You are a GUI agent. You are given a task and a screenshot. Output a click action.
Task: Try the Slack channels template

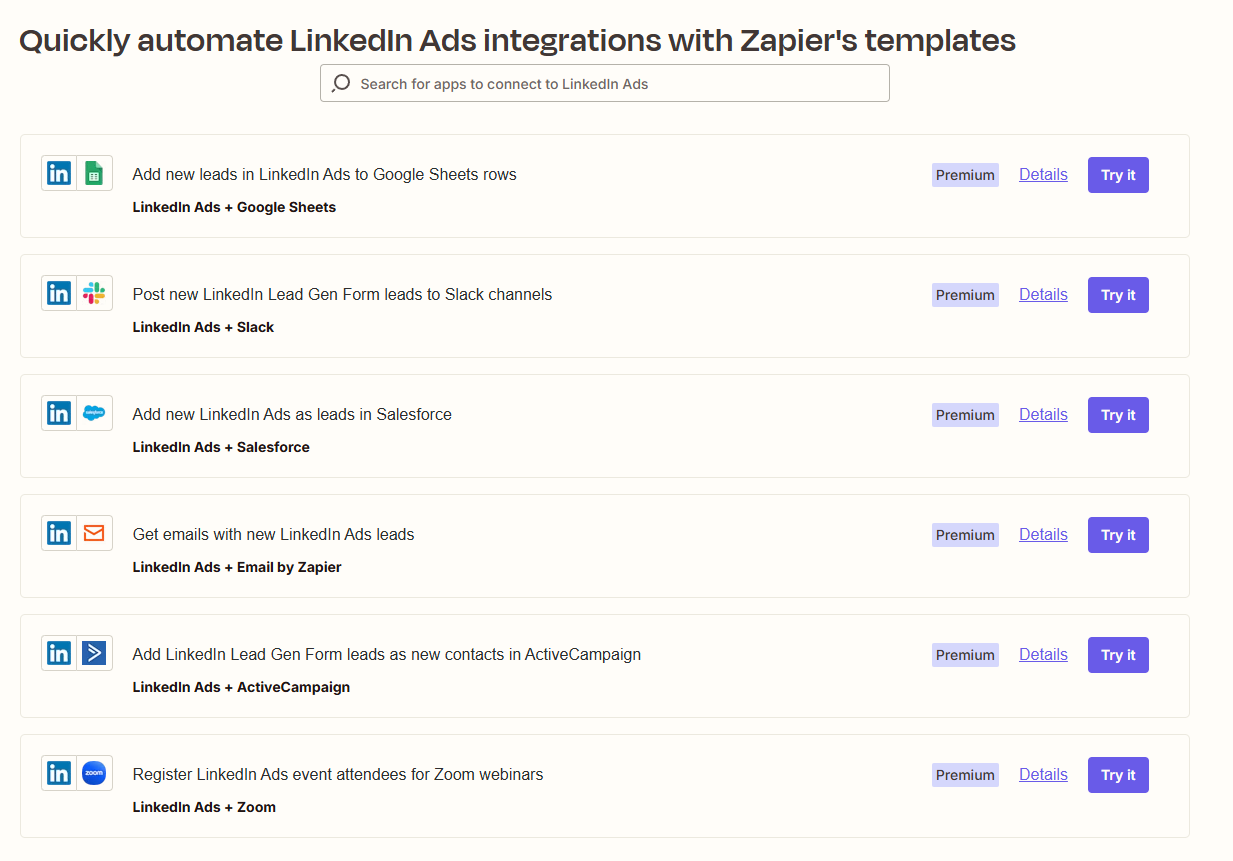(x=1118, y=295)
